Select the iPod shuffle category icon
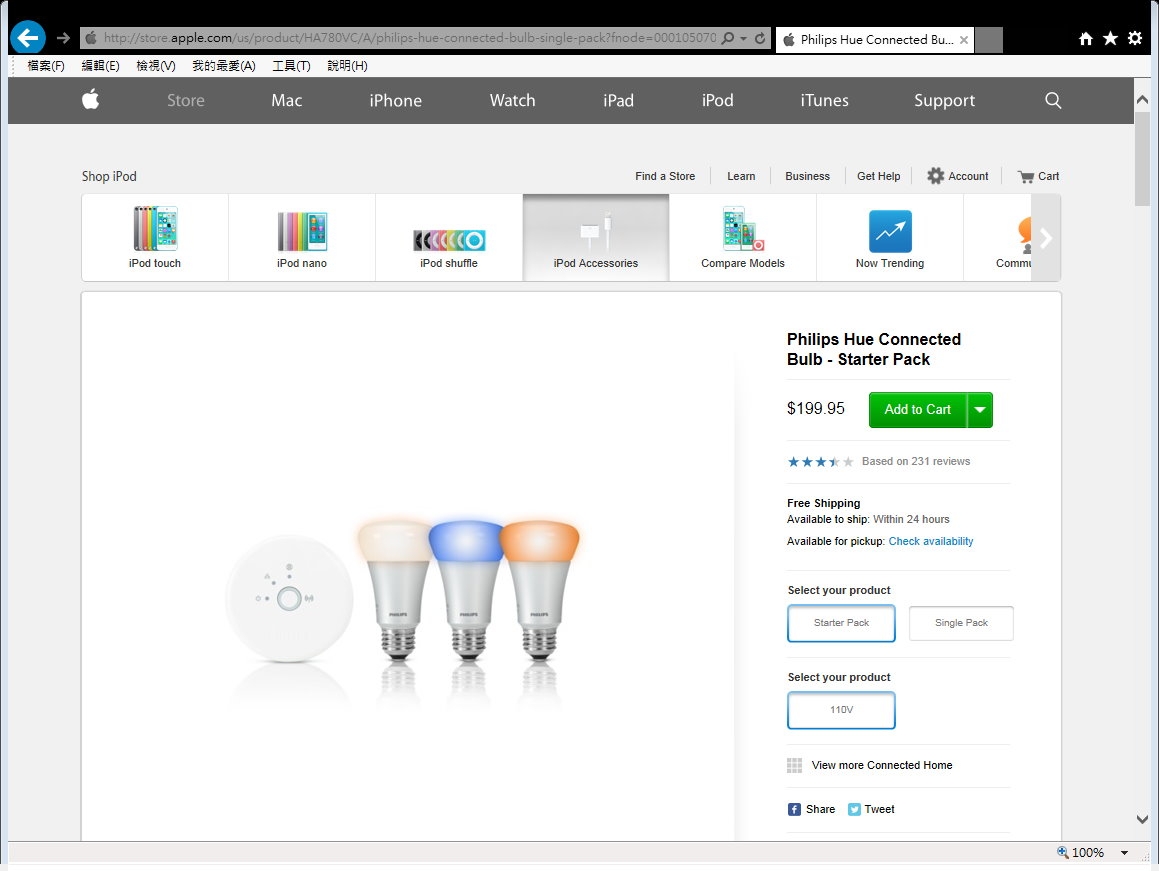 (x=449, y=240)
